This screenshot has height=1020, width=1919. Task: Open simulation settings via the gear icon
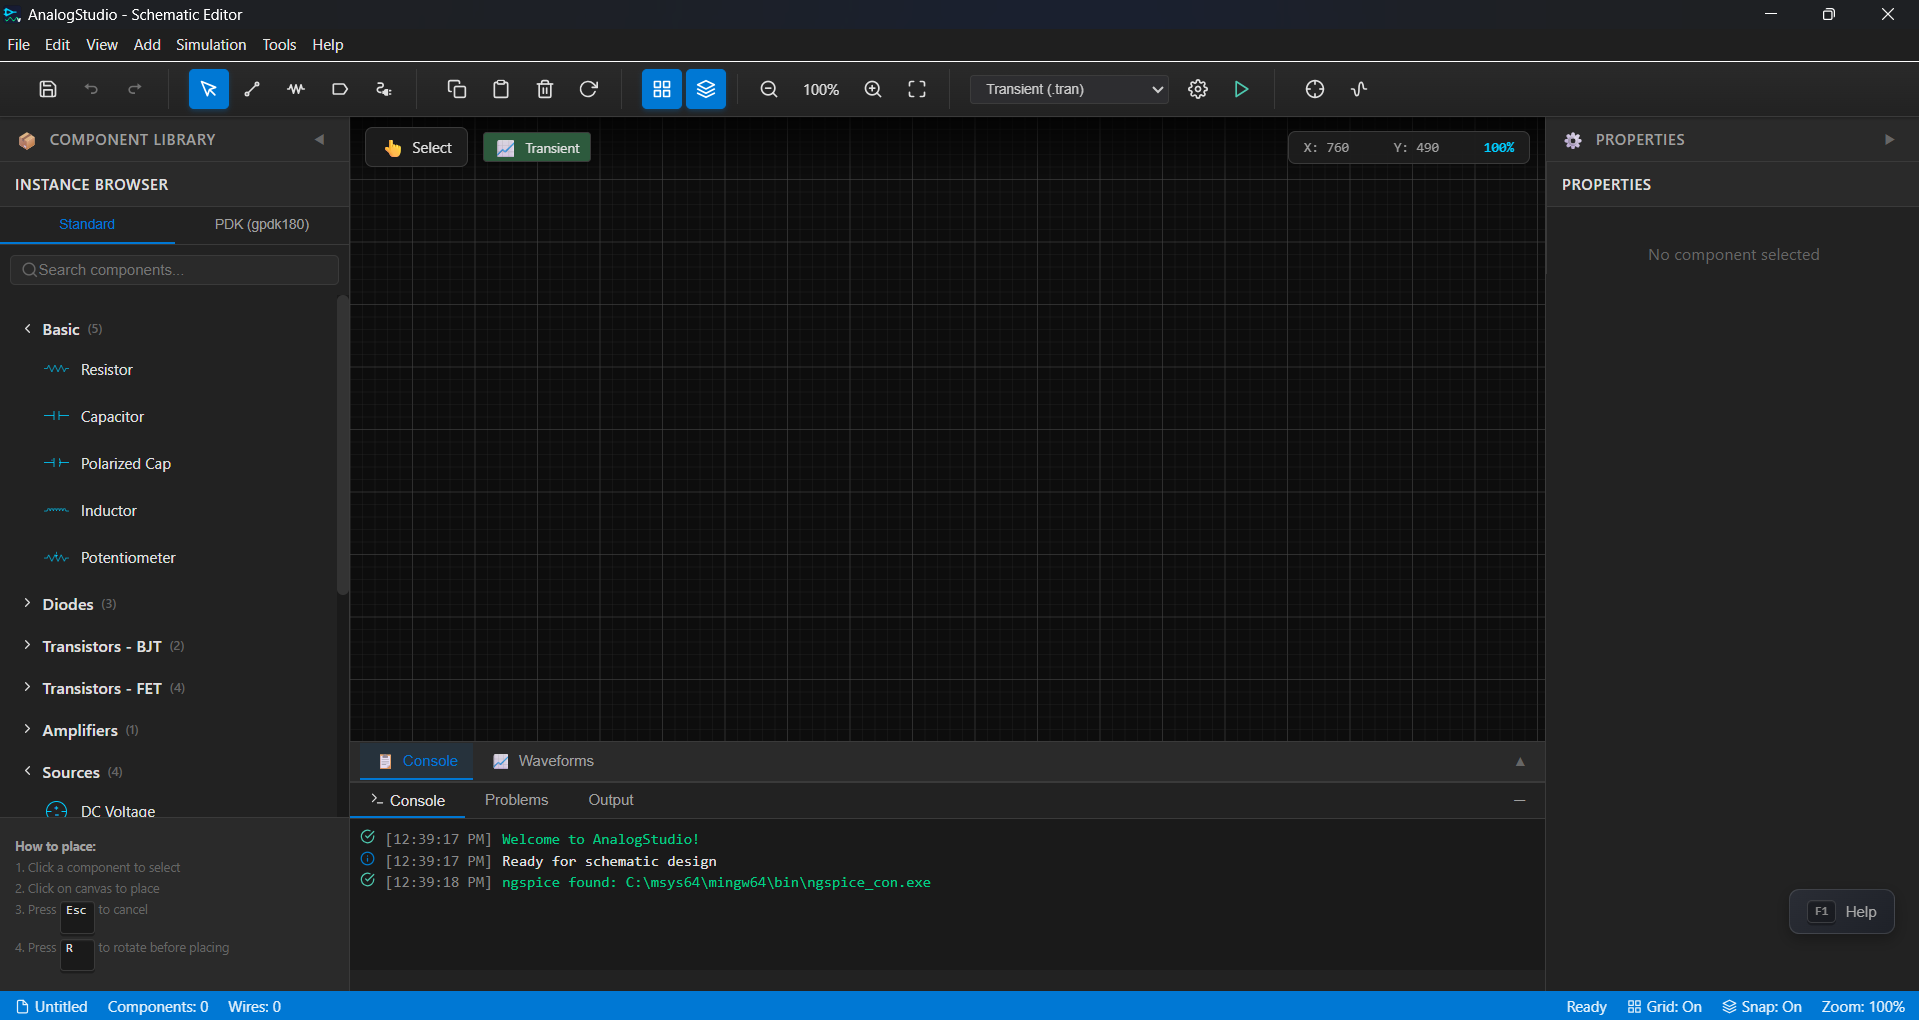[1198, 89]
